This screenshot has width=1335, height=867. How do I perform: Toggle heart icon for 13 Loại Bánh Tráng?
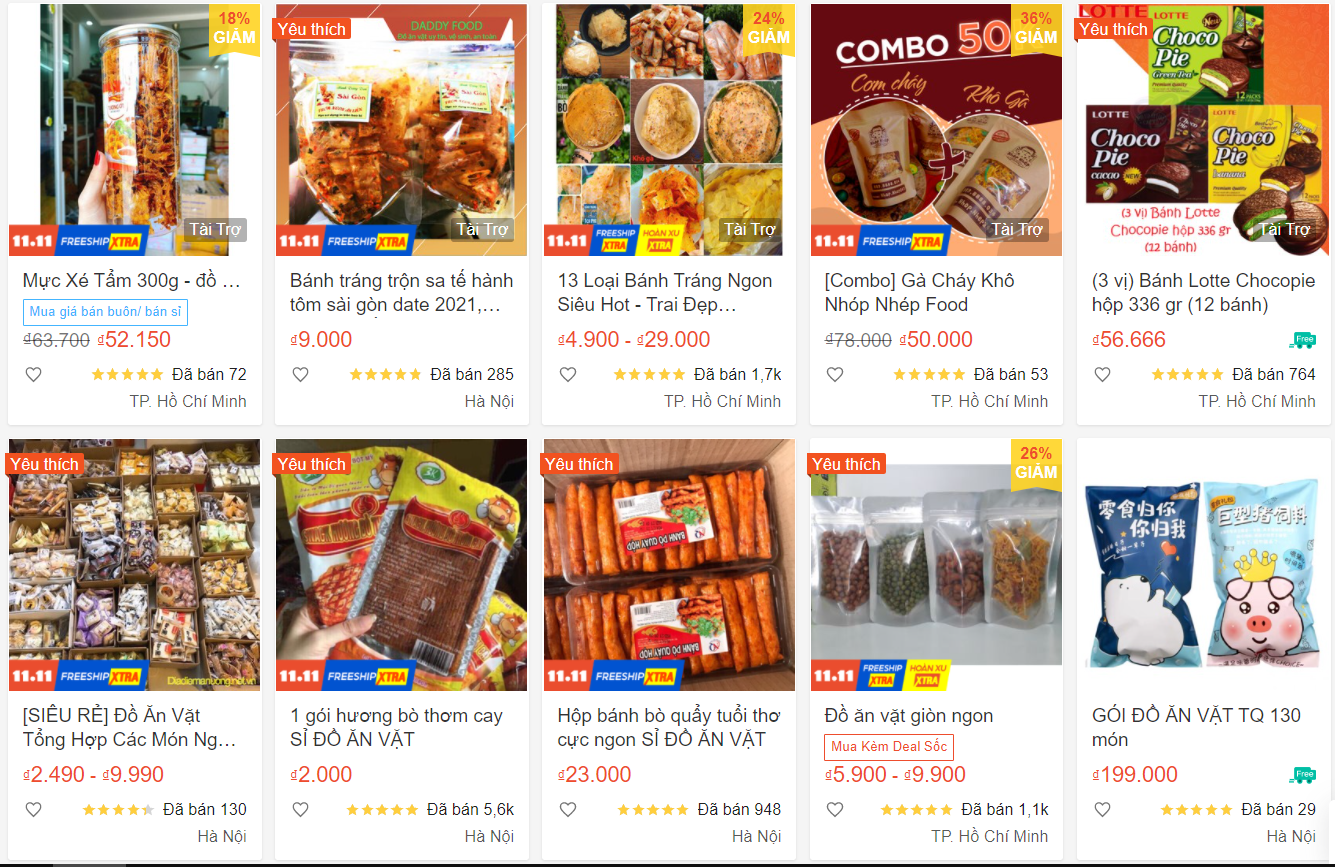tap(568, 375)
